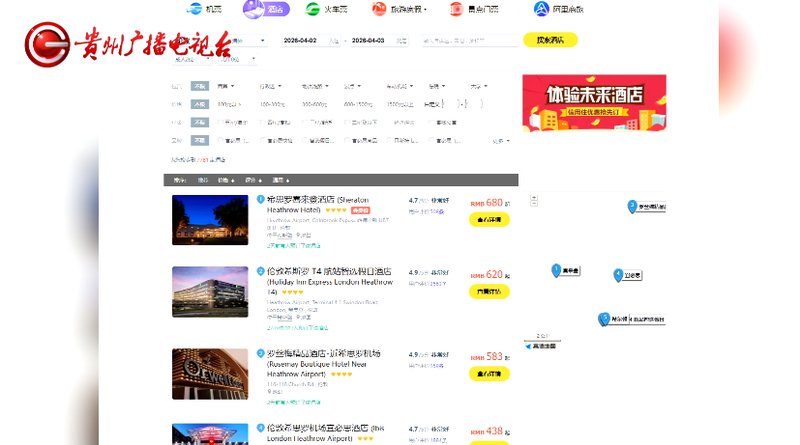Click number 3 badge beside Rosemary Boutique Hotel

point(260,353)
